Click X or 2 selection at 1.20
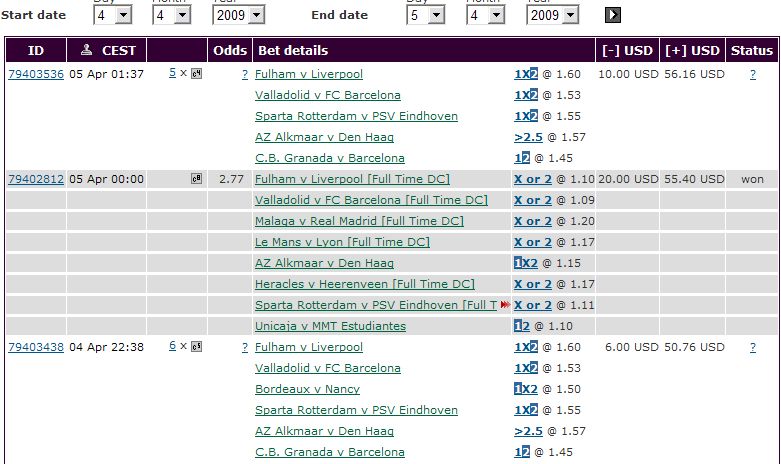The height and width of the screenshot is (464, 781). 532,221
